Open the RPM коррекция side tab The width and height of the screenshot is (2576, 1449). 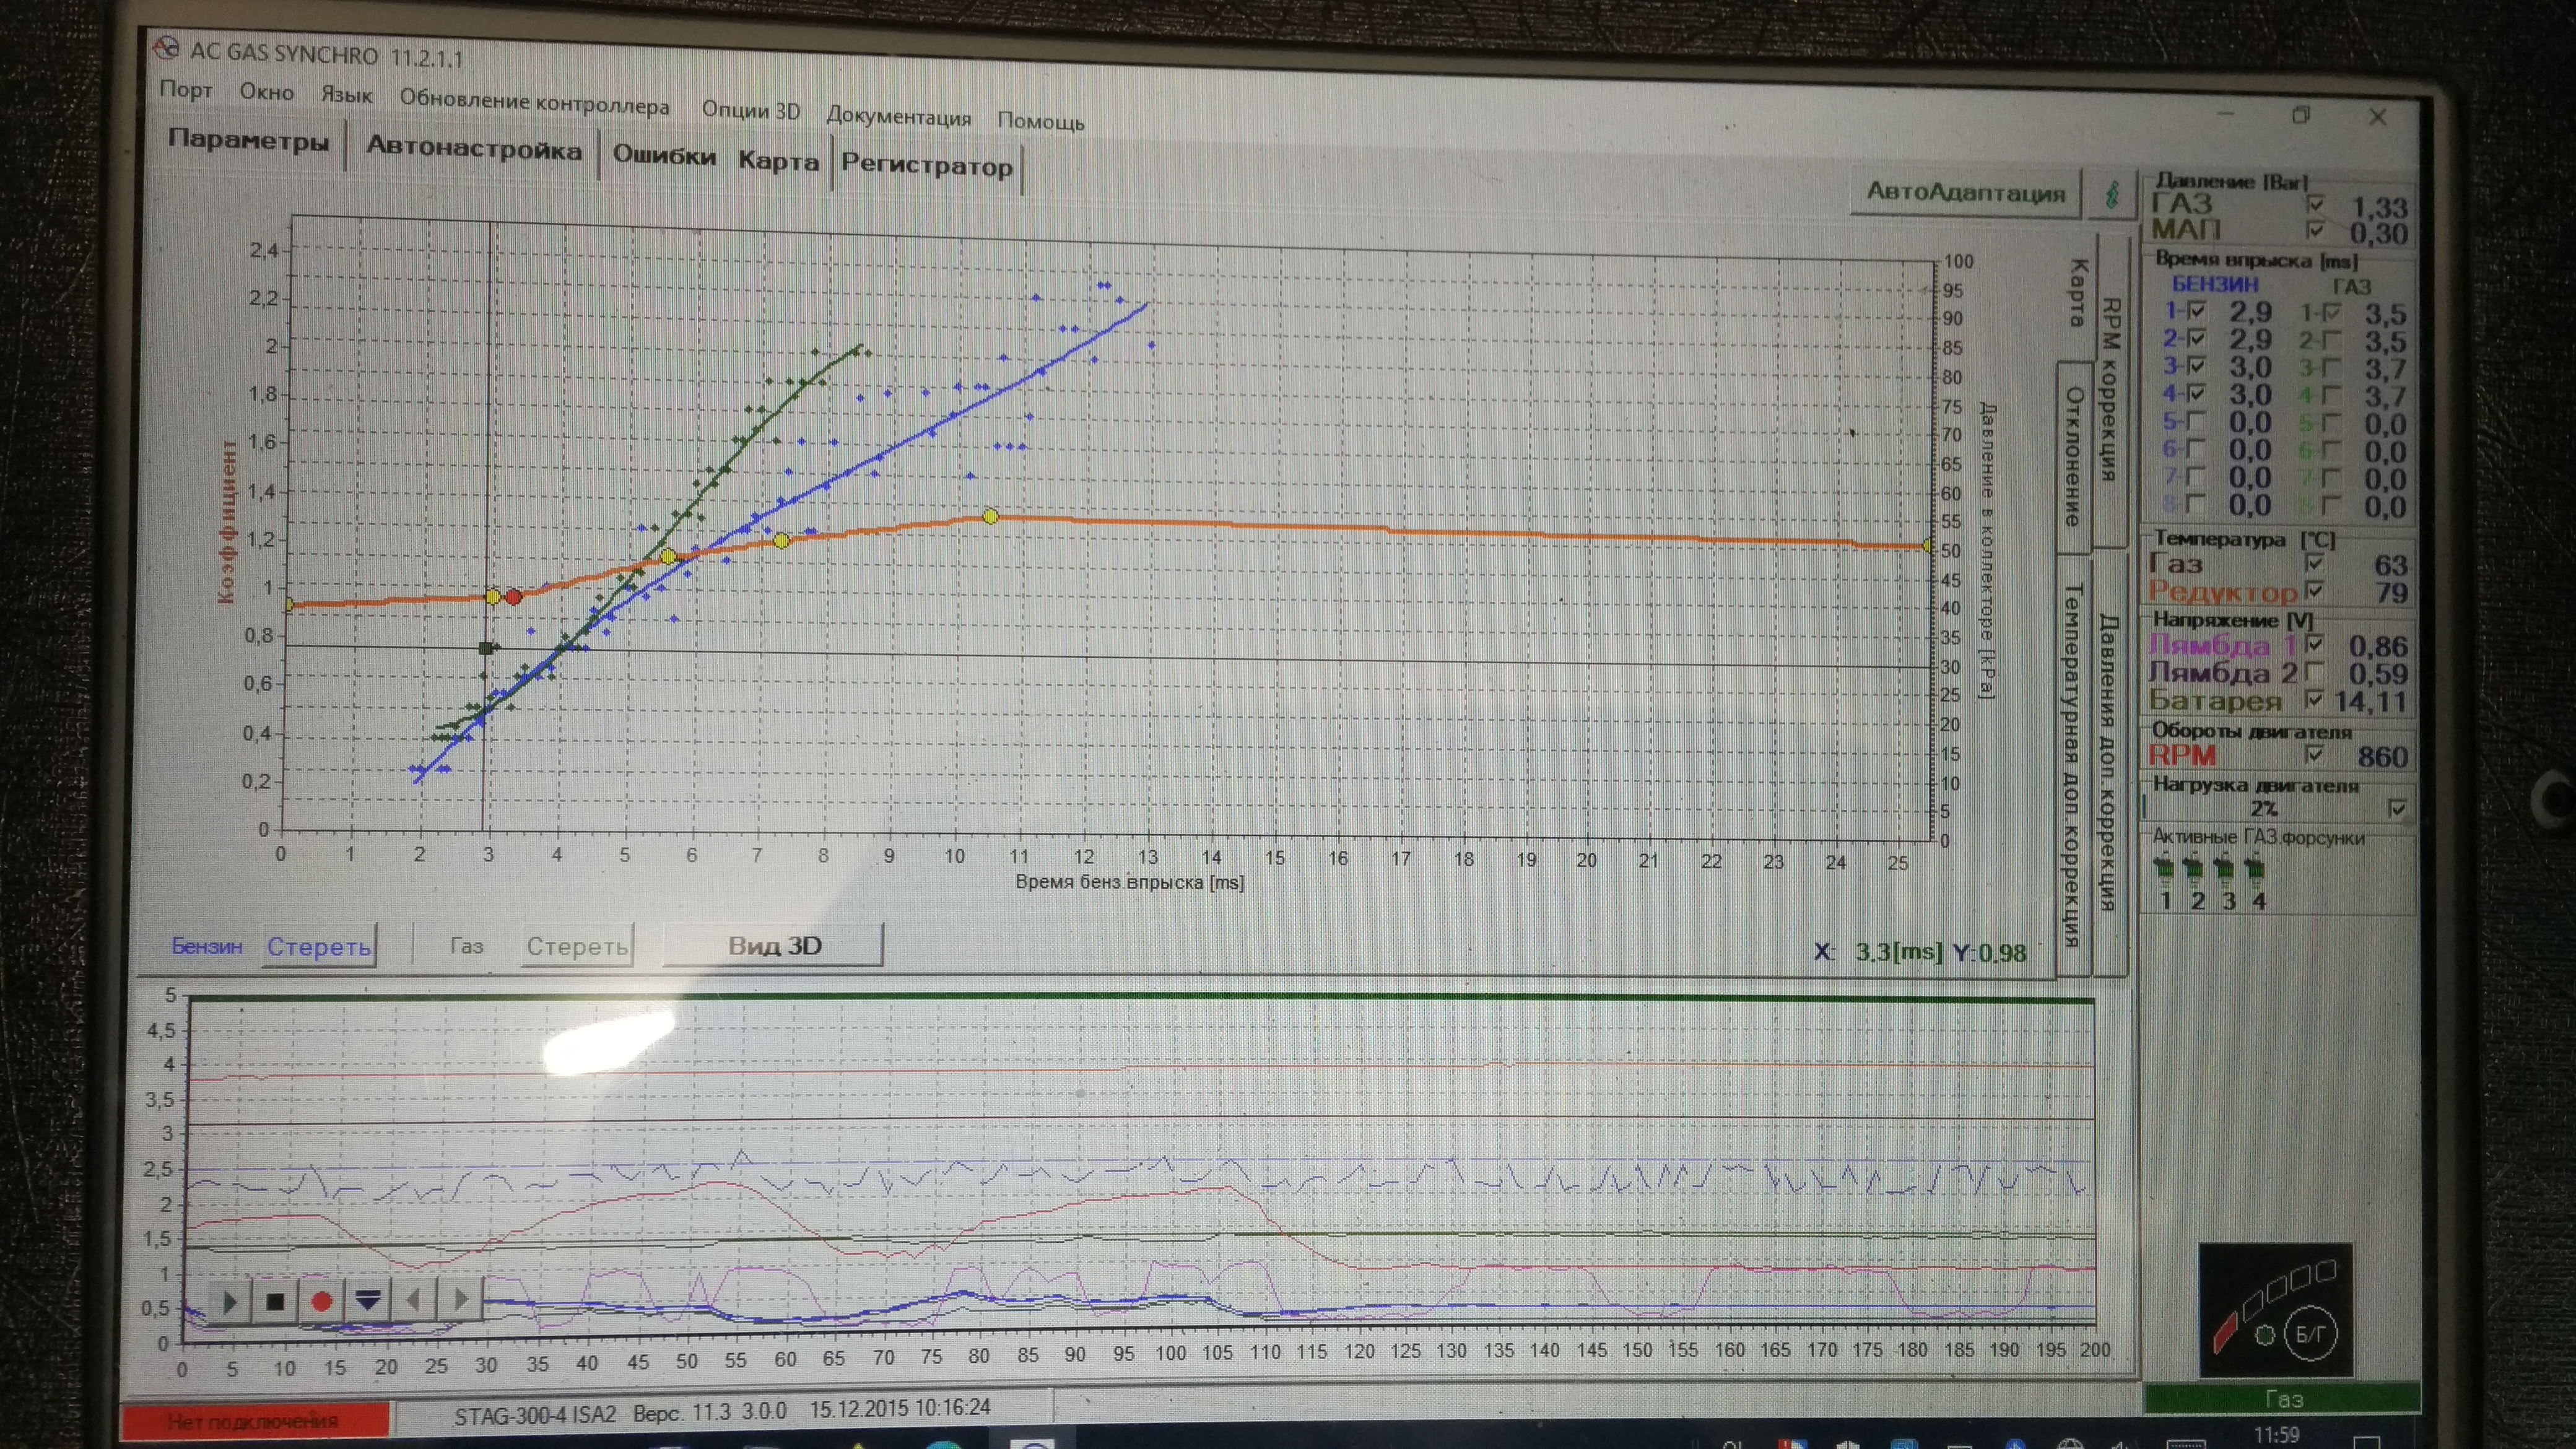pos(2110,390)
